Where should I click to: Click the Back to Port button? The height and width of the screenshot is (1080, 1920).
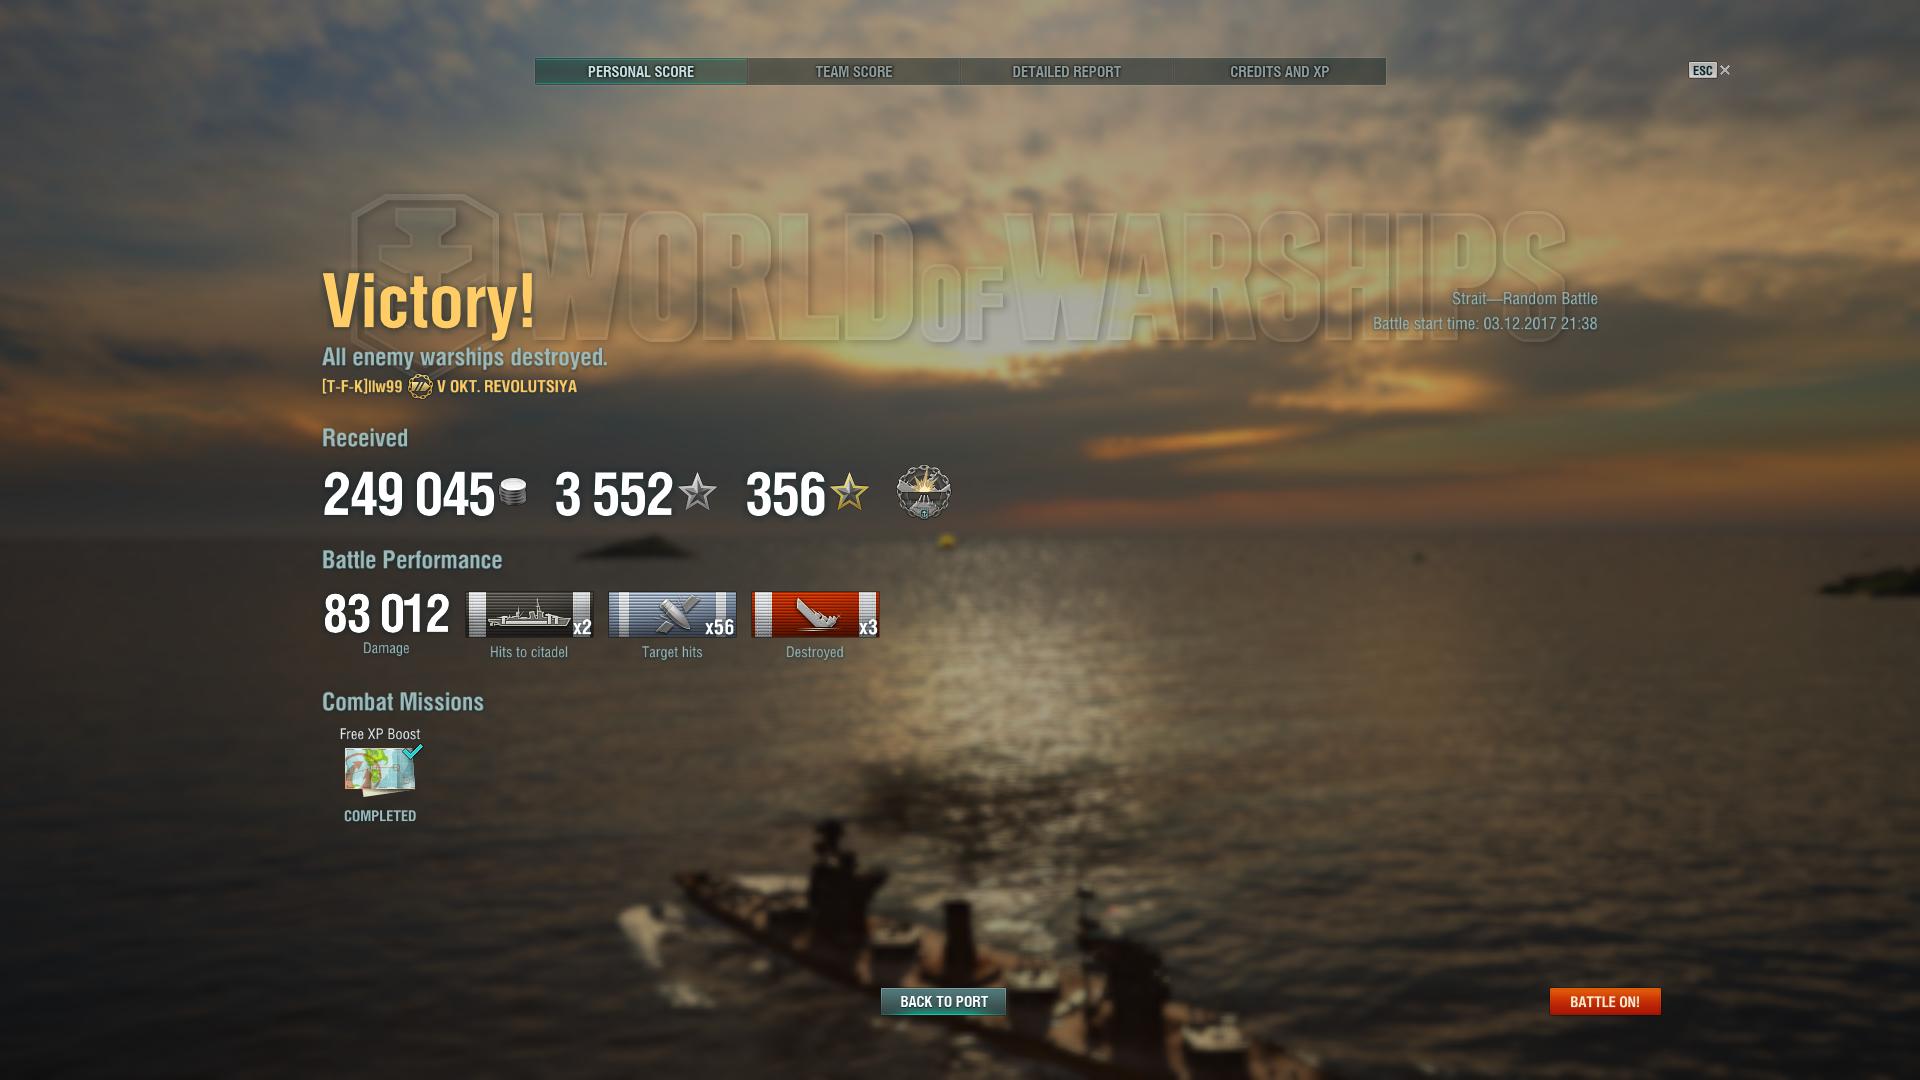pos(943,1001)
